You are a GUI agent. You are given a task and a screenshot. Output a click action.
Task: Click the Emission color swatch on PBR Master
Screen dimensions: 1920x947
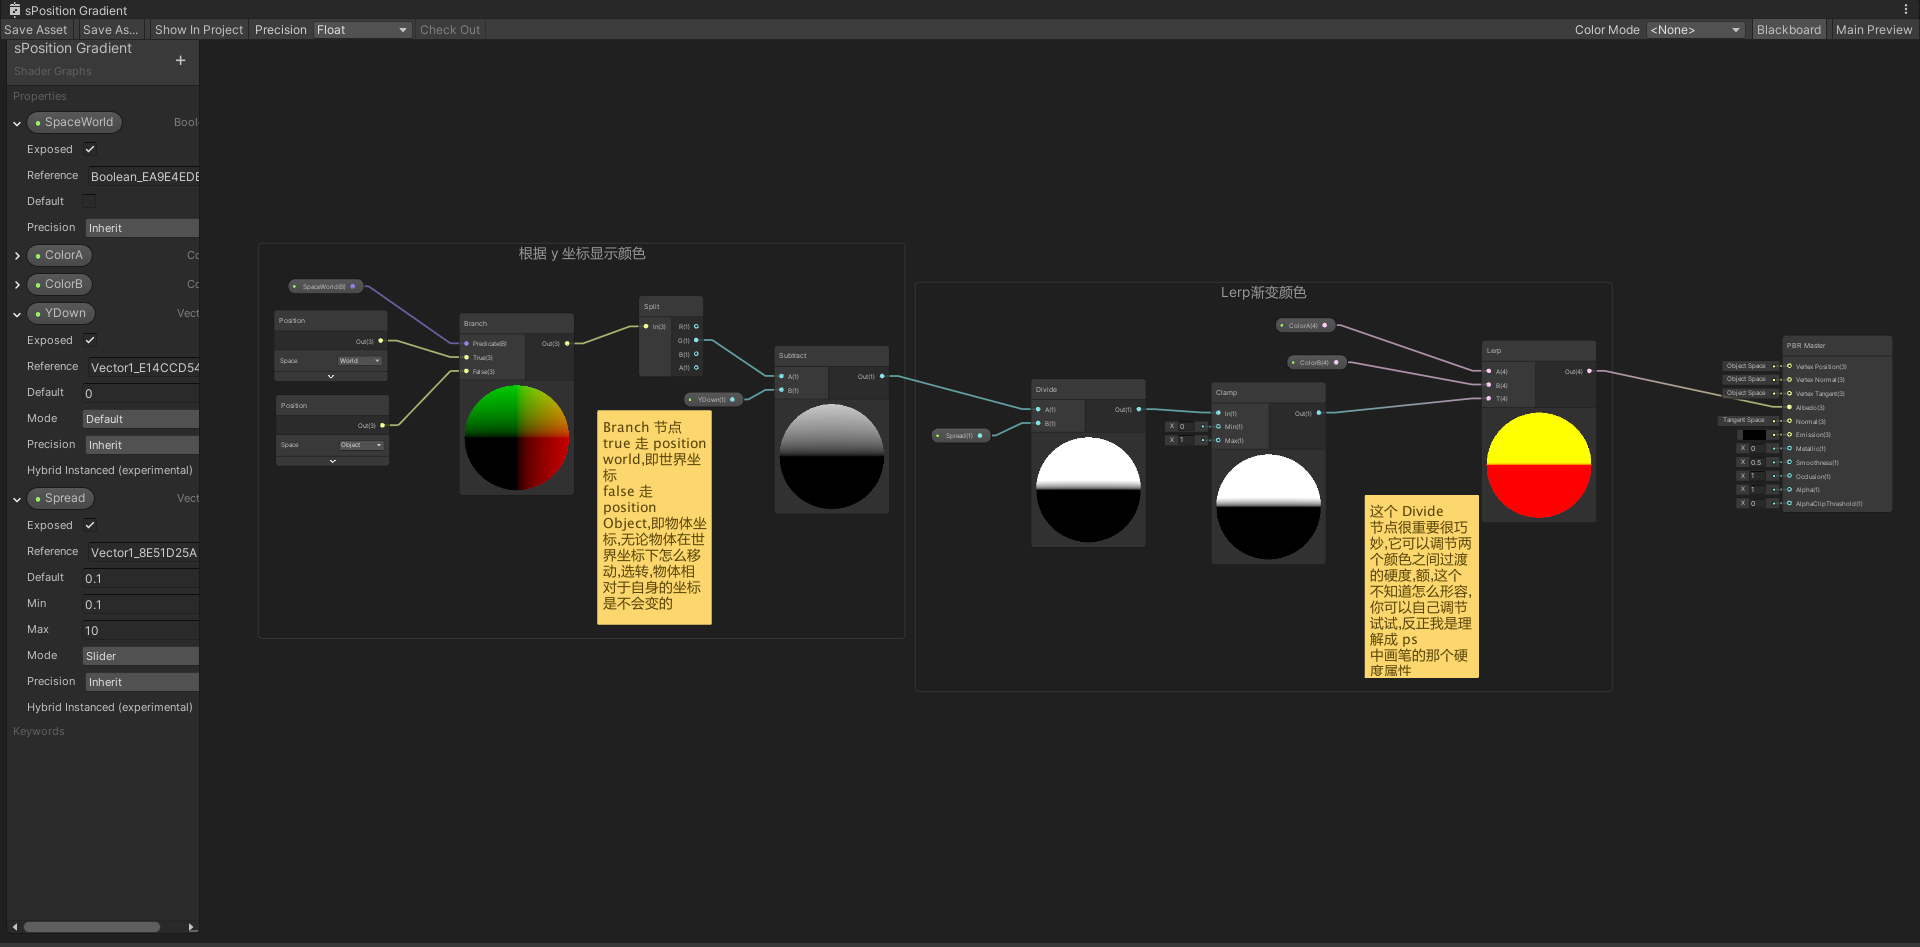click(x=1754, y=434)
